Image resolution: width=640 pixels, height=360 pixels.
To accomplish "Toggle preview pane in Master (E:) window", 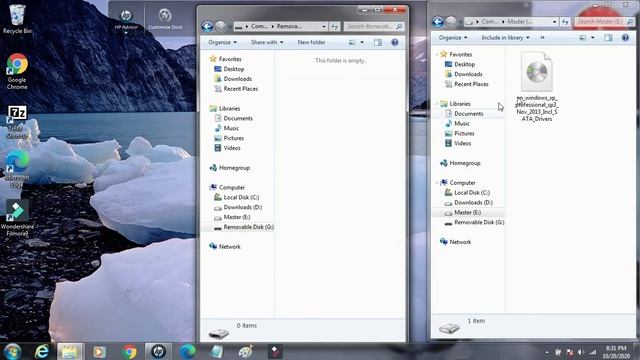I will tap(608, 38).
